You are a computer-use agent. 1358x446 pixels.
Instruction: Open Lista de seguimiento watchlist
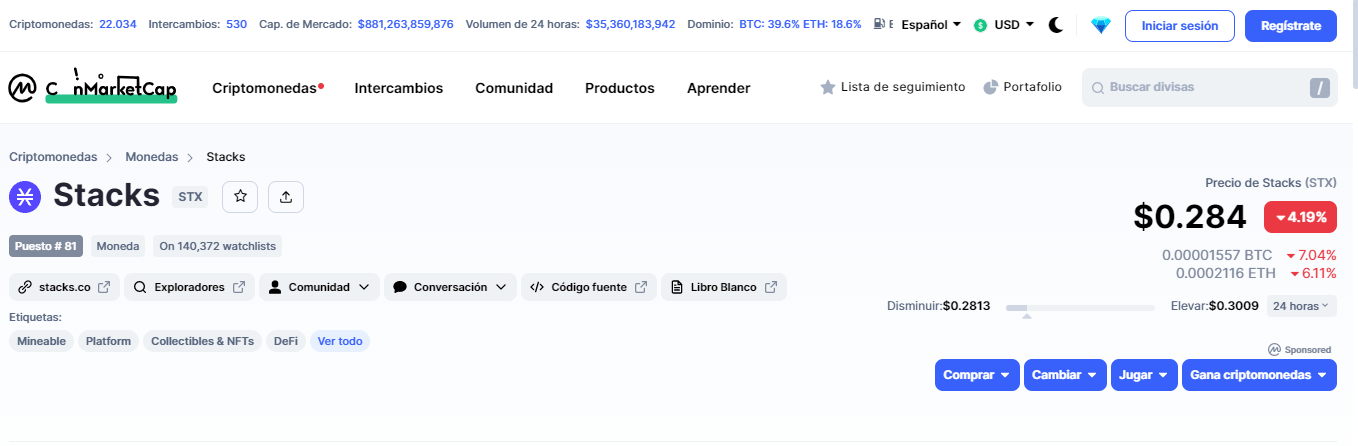point(893,87)
